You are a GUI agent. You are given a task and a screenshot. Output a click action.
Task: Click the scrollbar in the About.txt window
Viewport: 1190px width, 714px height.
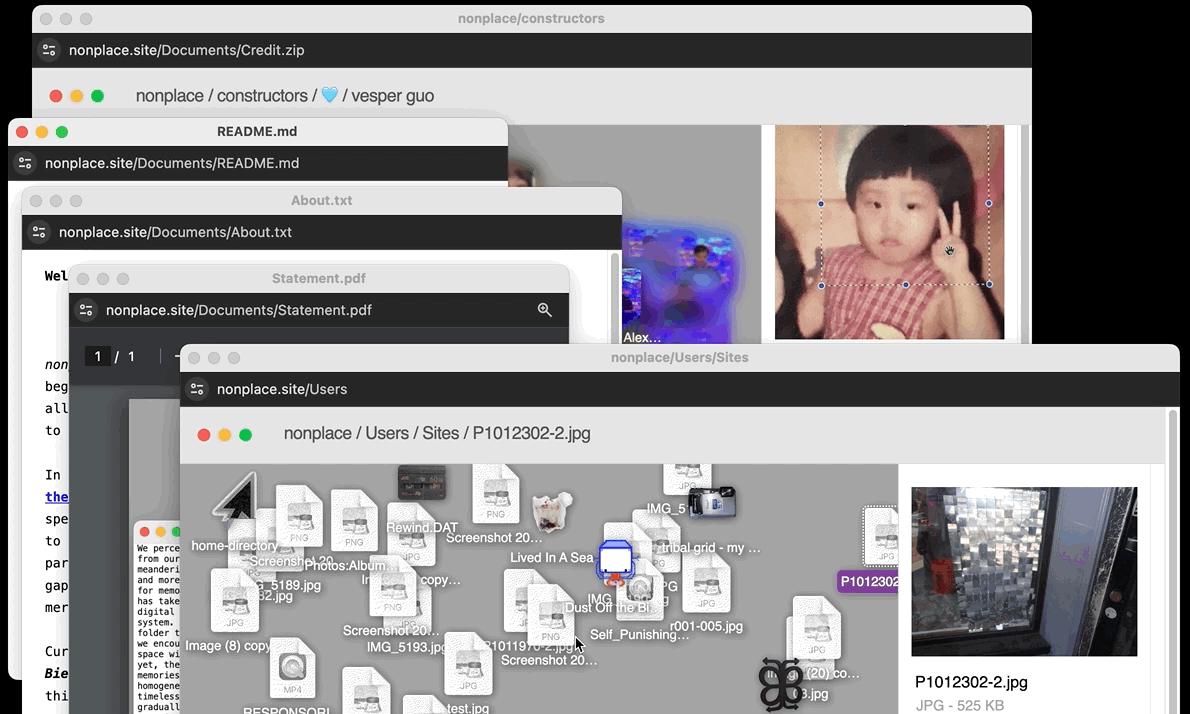(615, 296)
